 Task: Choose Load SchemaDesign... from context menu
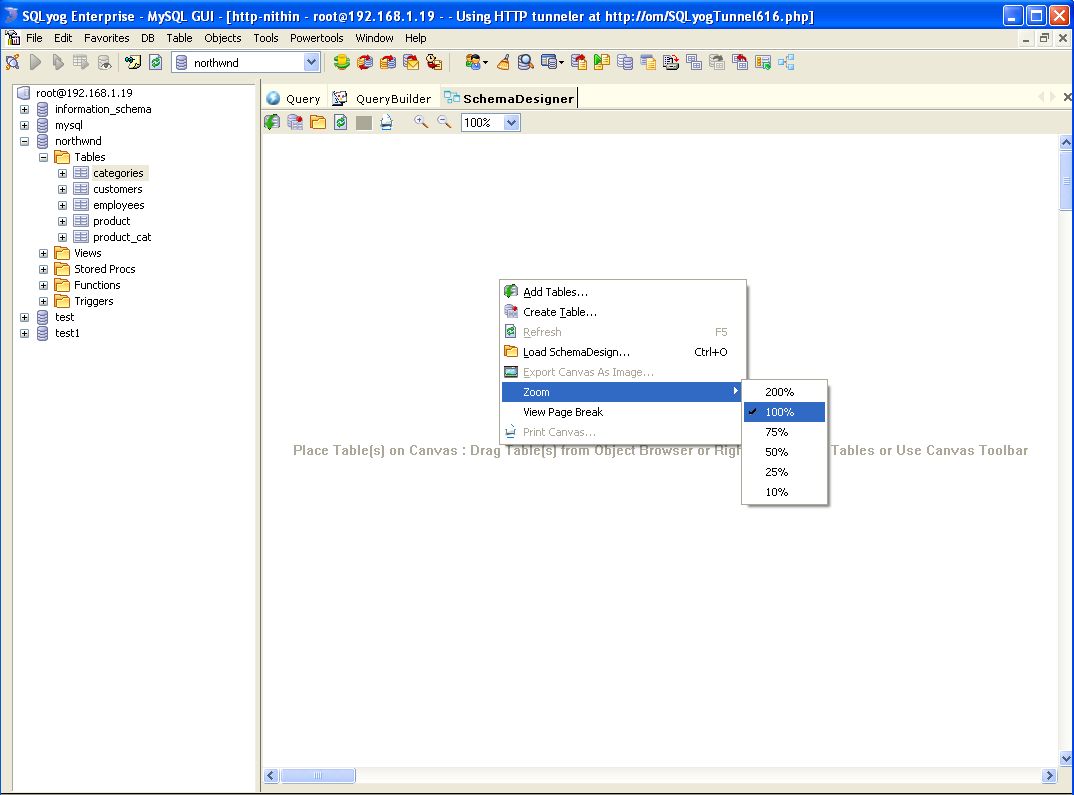tap(622, 352)
